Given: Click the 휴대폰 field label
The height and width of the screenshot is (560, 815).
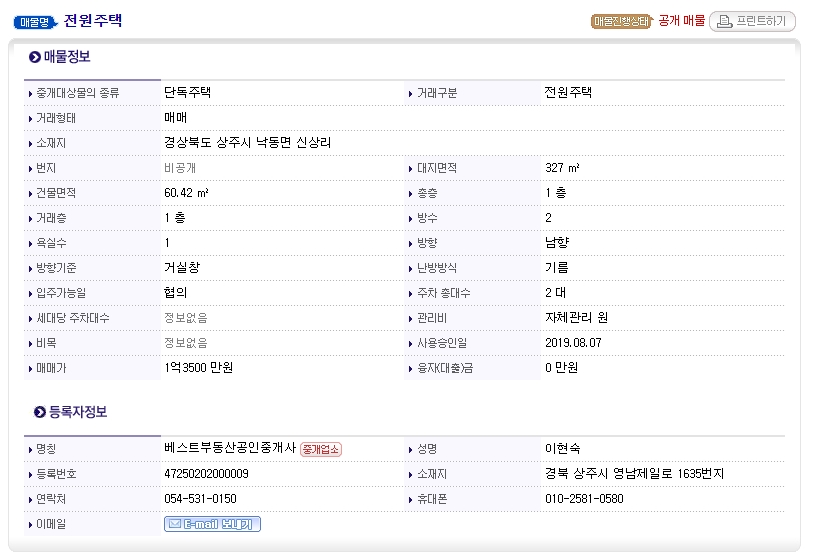Looking at the screenshot, I should point(432,499).
